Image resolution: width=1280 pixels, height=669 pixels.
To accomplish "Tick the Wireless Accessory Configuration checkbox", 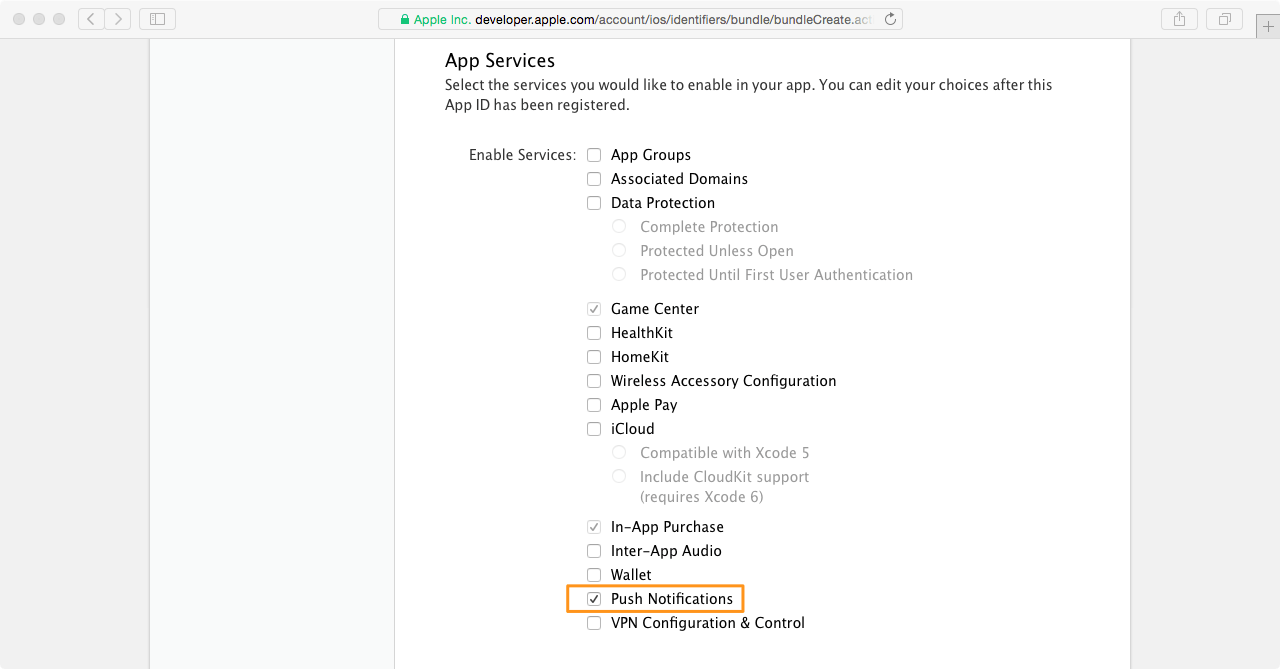I will 594,381.
